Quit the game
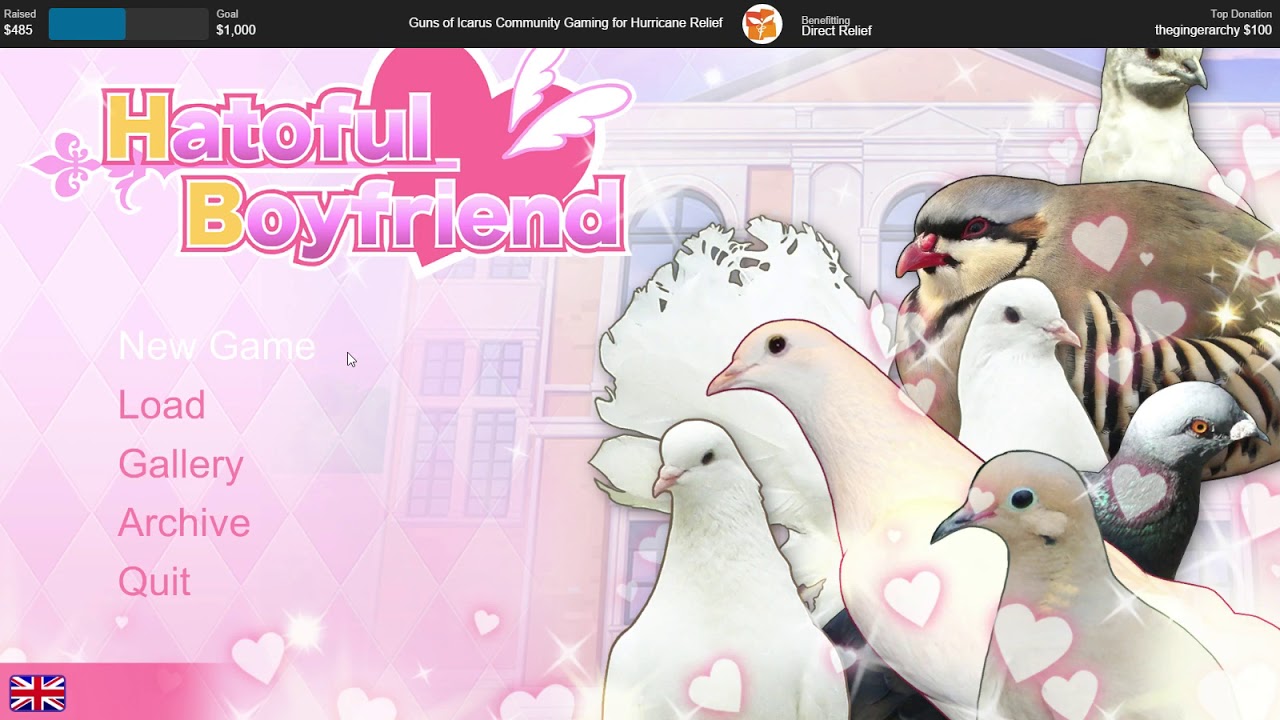The image size is (1280, 720). pyautogui.click(x=154, y=582)
